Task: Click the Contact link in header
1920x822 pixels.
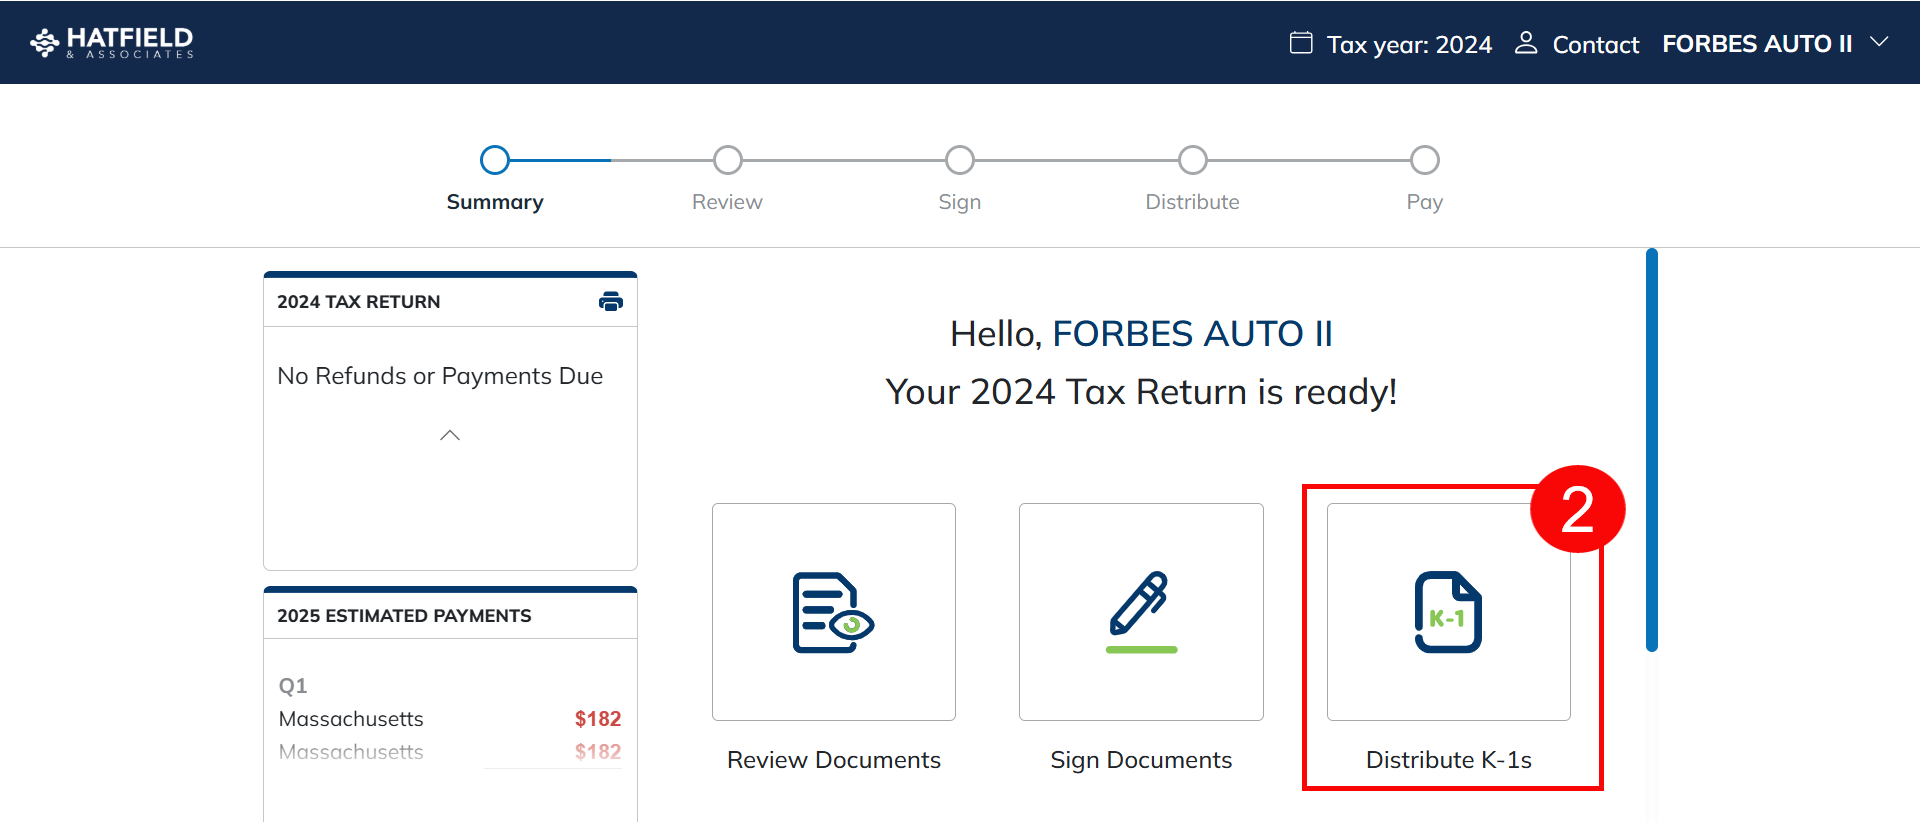Action: click(1595, 45)
